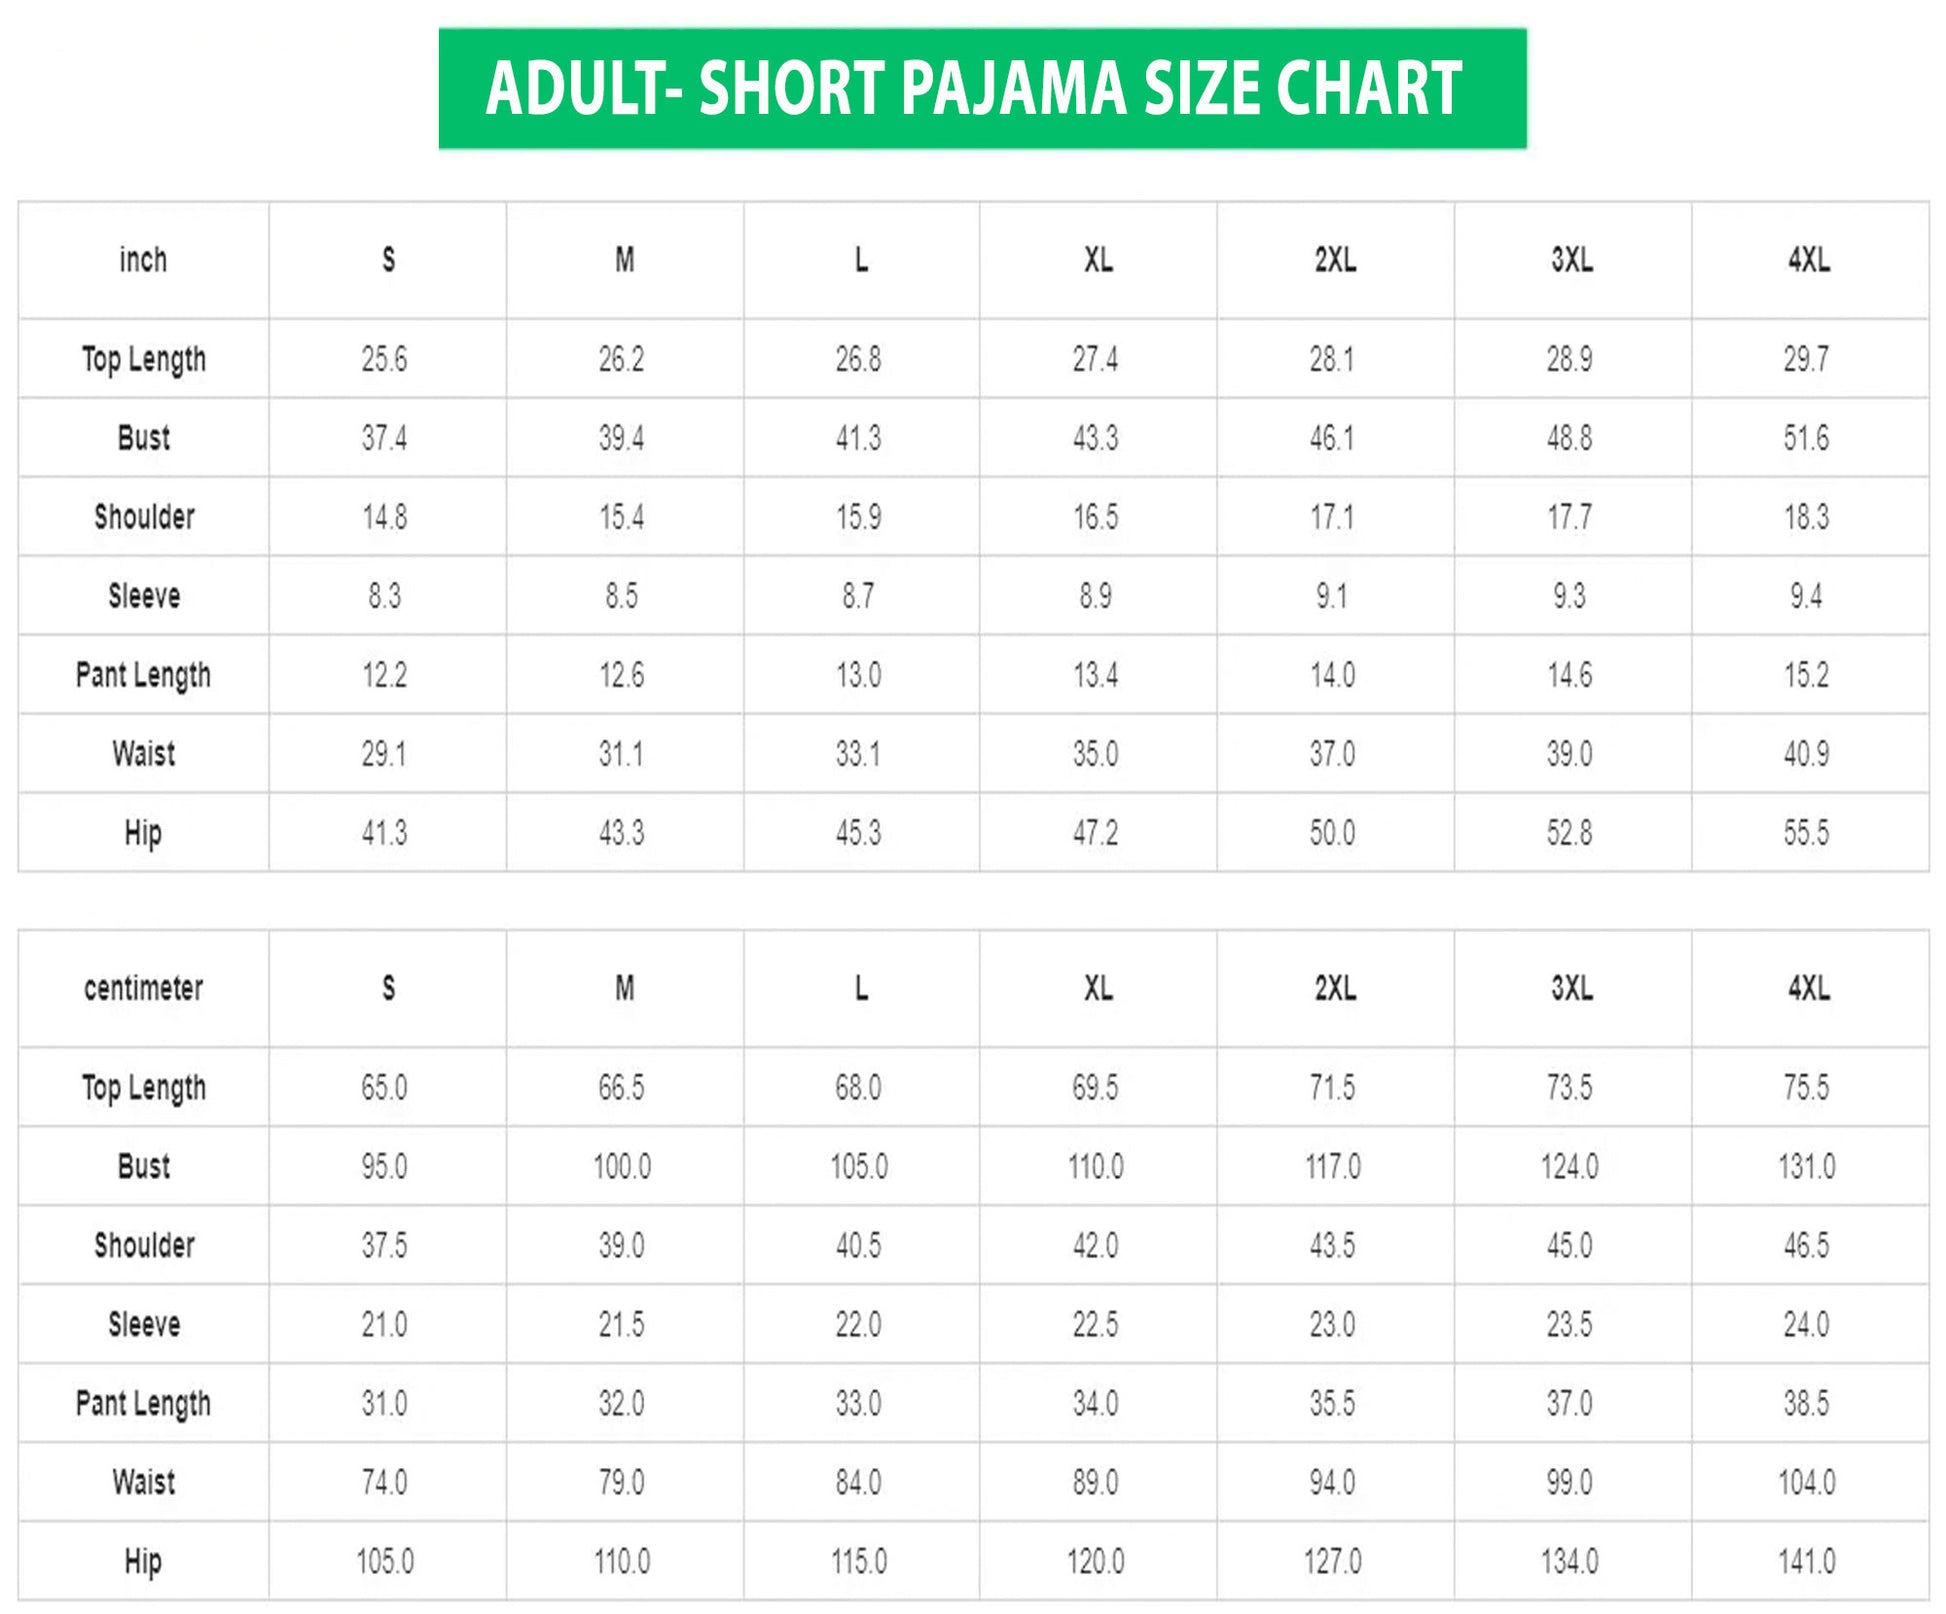Click the Shoulder row label in the inch table
The image size is (1946, 1614).
click(144, 517)
